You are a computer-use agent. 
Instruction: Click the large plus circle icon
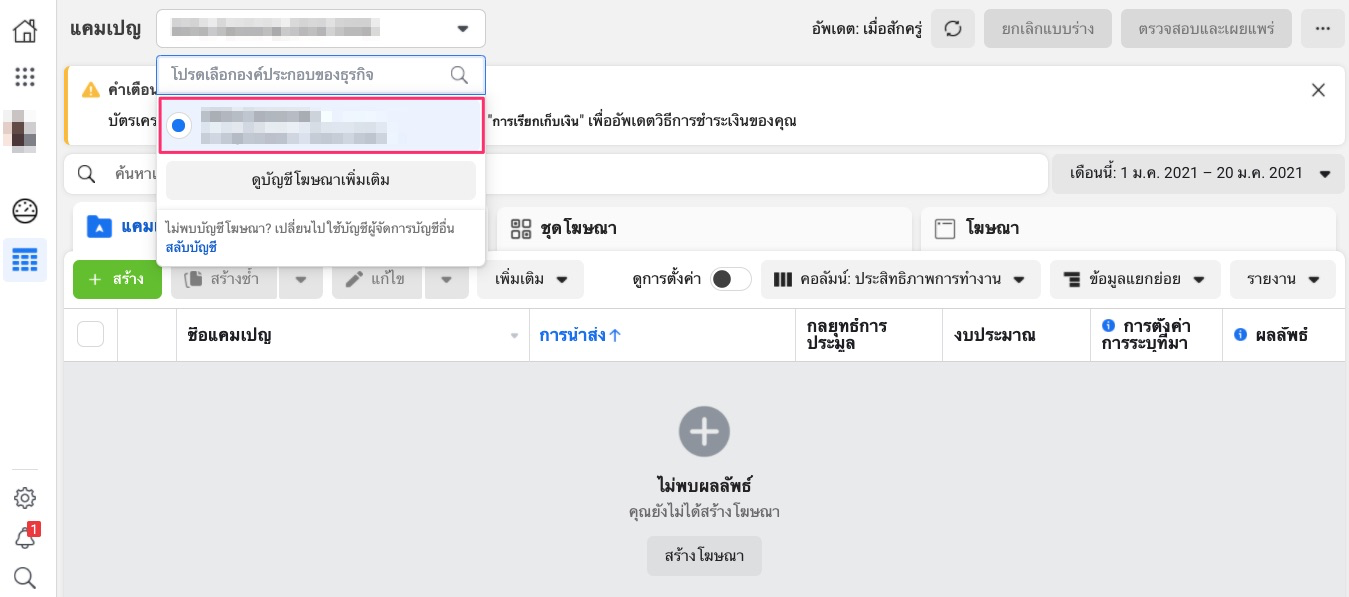click(x=704, y=432)
